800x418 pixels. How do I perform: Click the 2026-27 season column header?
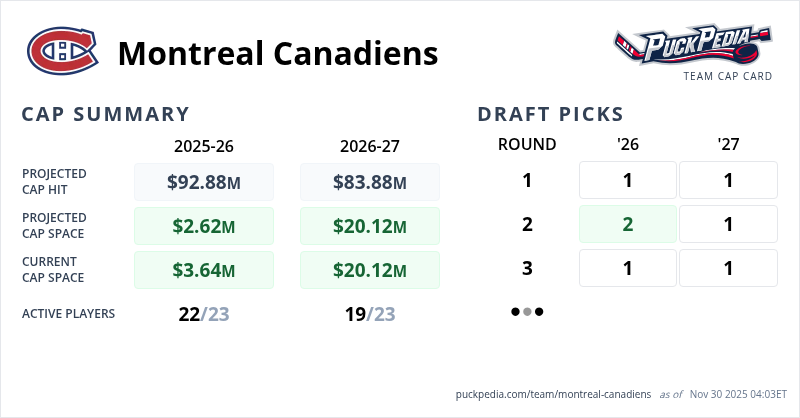click(370, 145)
